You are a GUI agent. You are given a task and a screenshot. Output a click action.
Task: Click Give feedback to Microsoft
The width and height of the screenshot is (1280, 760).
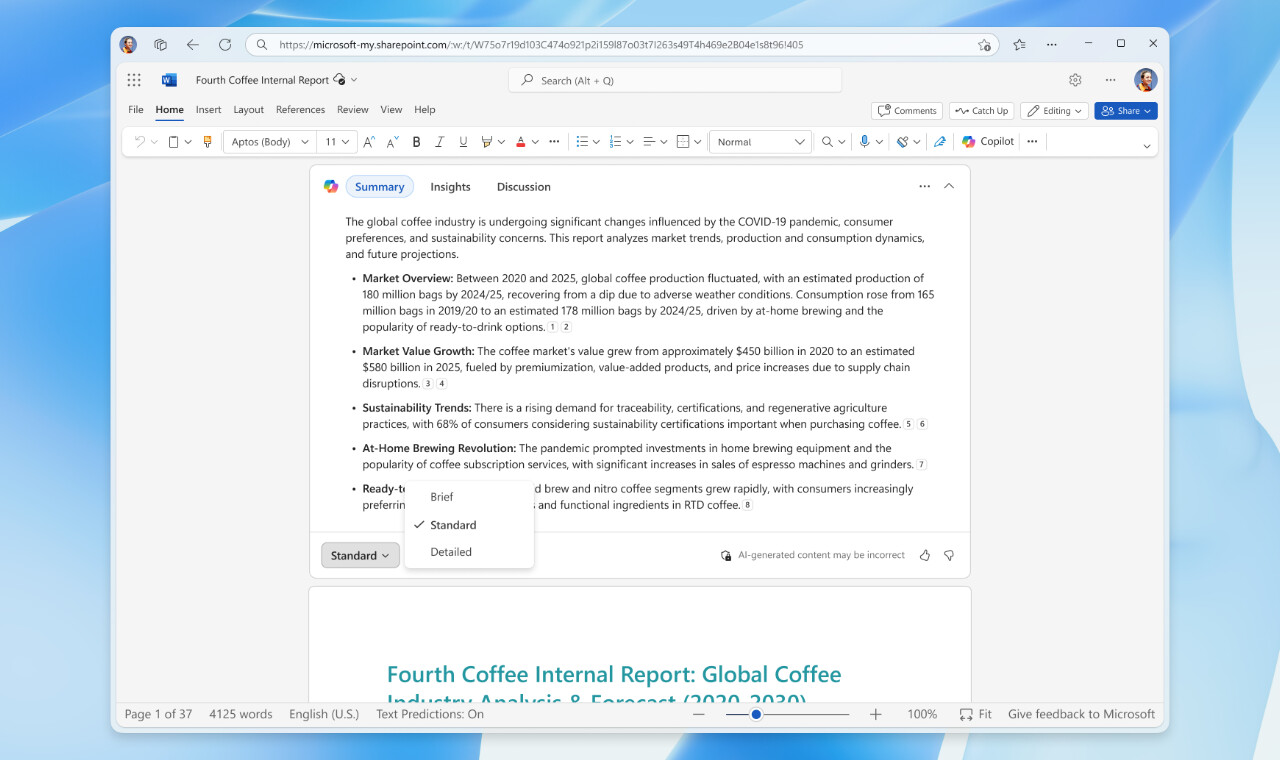click(1081, 714)
